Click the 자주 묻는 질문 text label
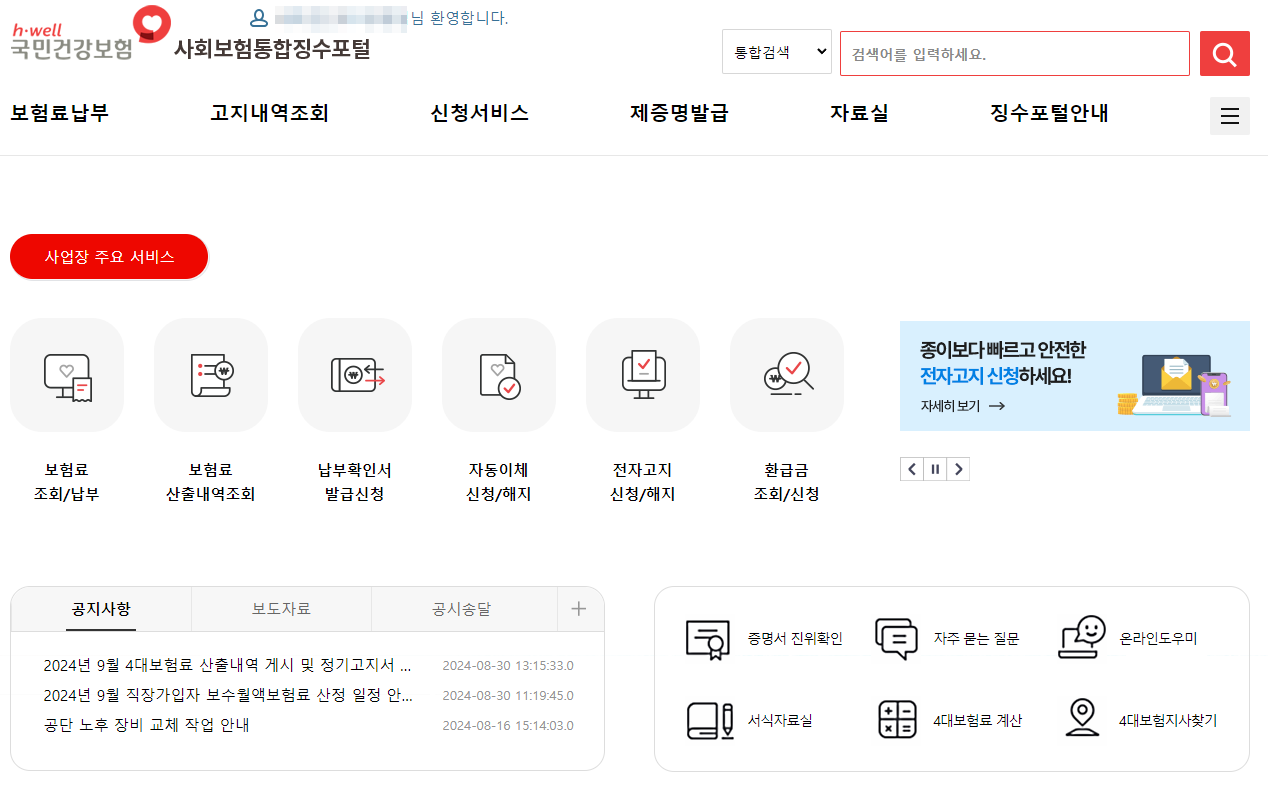Image resolution: width=1268 pixels, height=789 pixels. [976, 639]
